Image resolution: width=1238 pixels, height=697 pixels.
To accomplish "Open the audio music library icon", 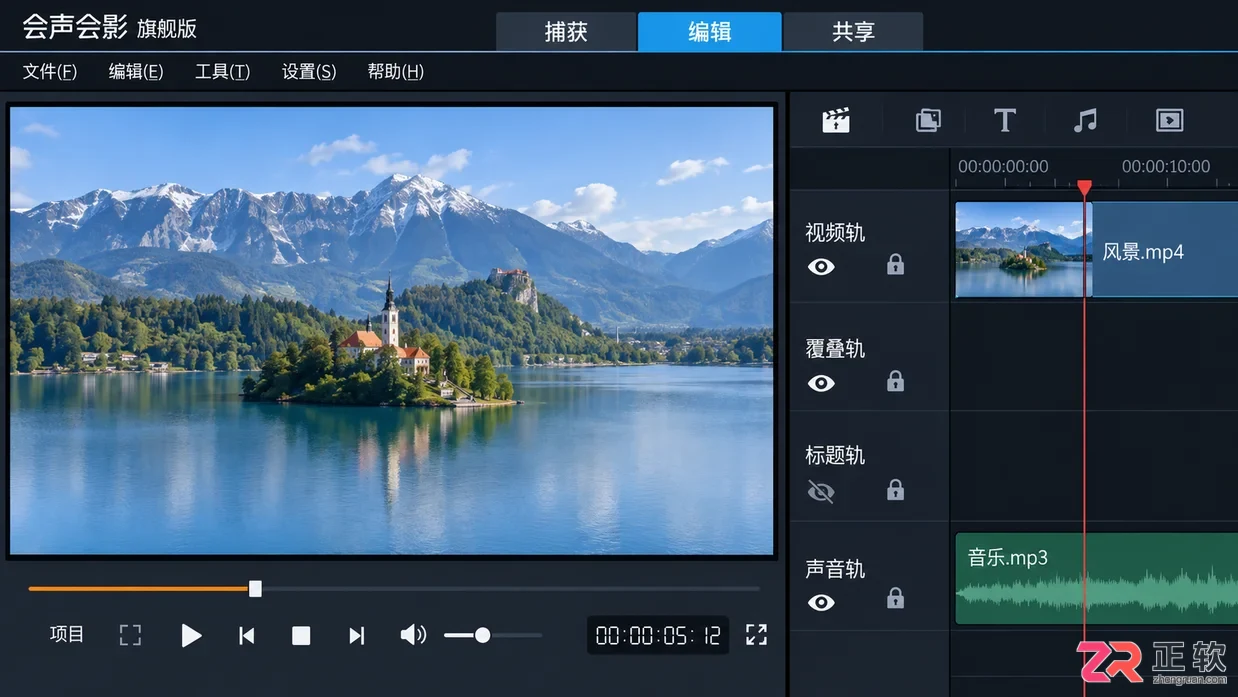I will click(1085, 121).
